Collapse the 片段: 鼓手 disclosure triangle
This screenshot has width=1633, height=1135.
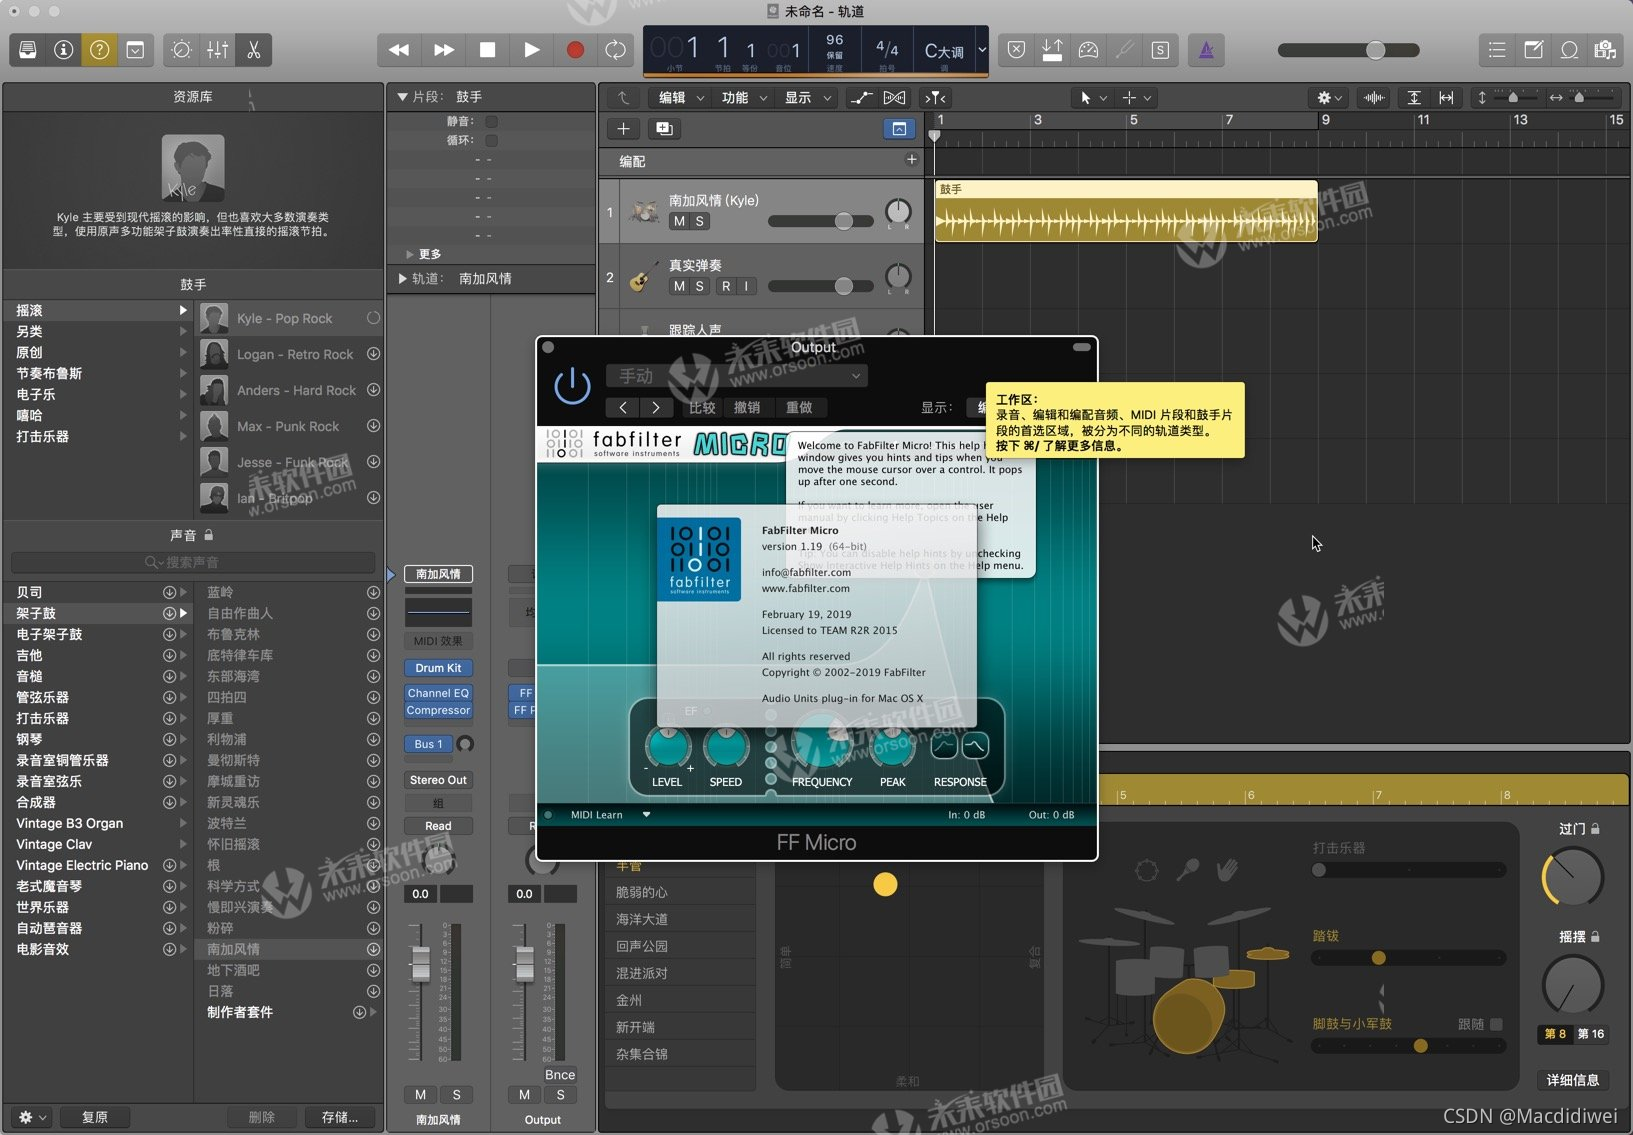click(403, 97)
